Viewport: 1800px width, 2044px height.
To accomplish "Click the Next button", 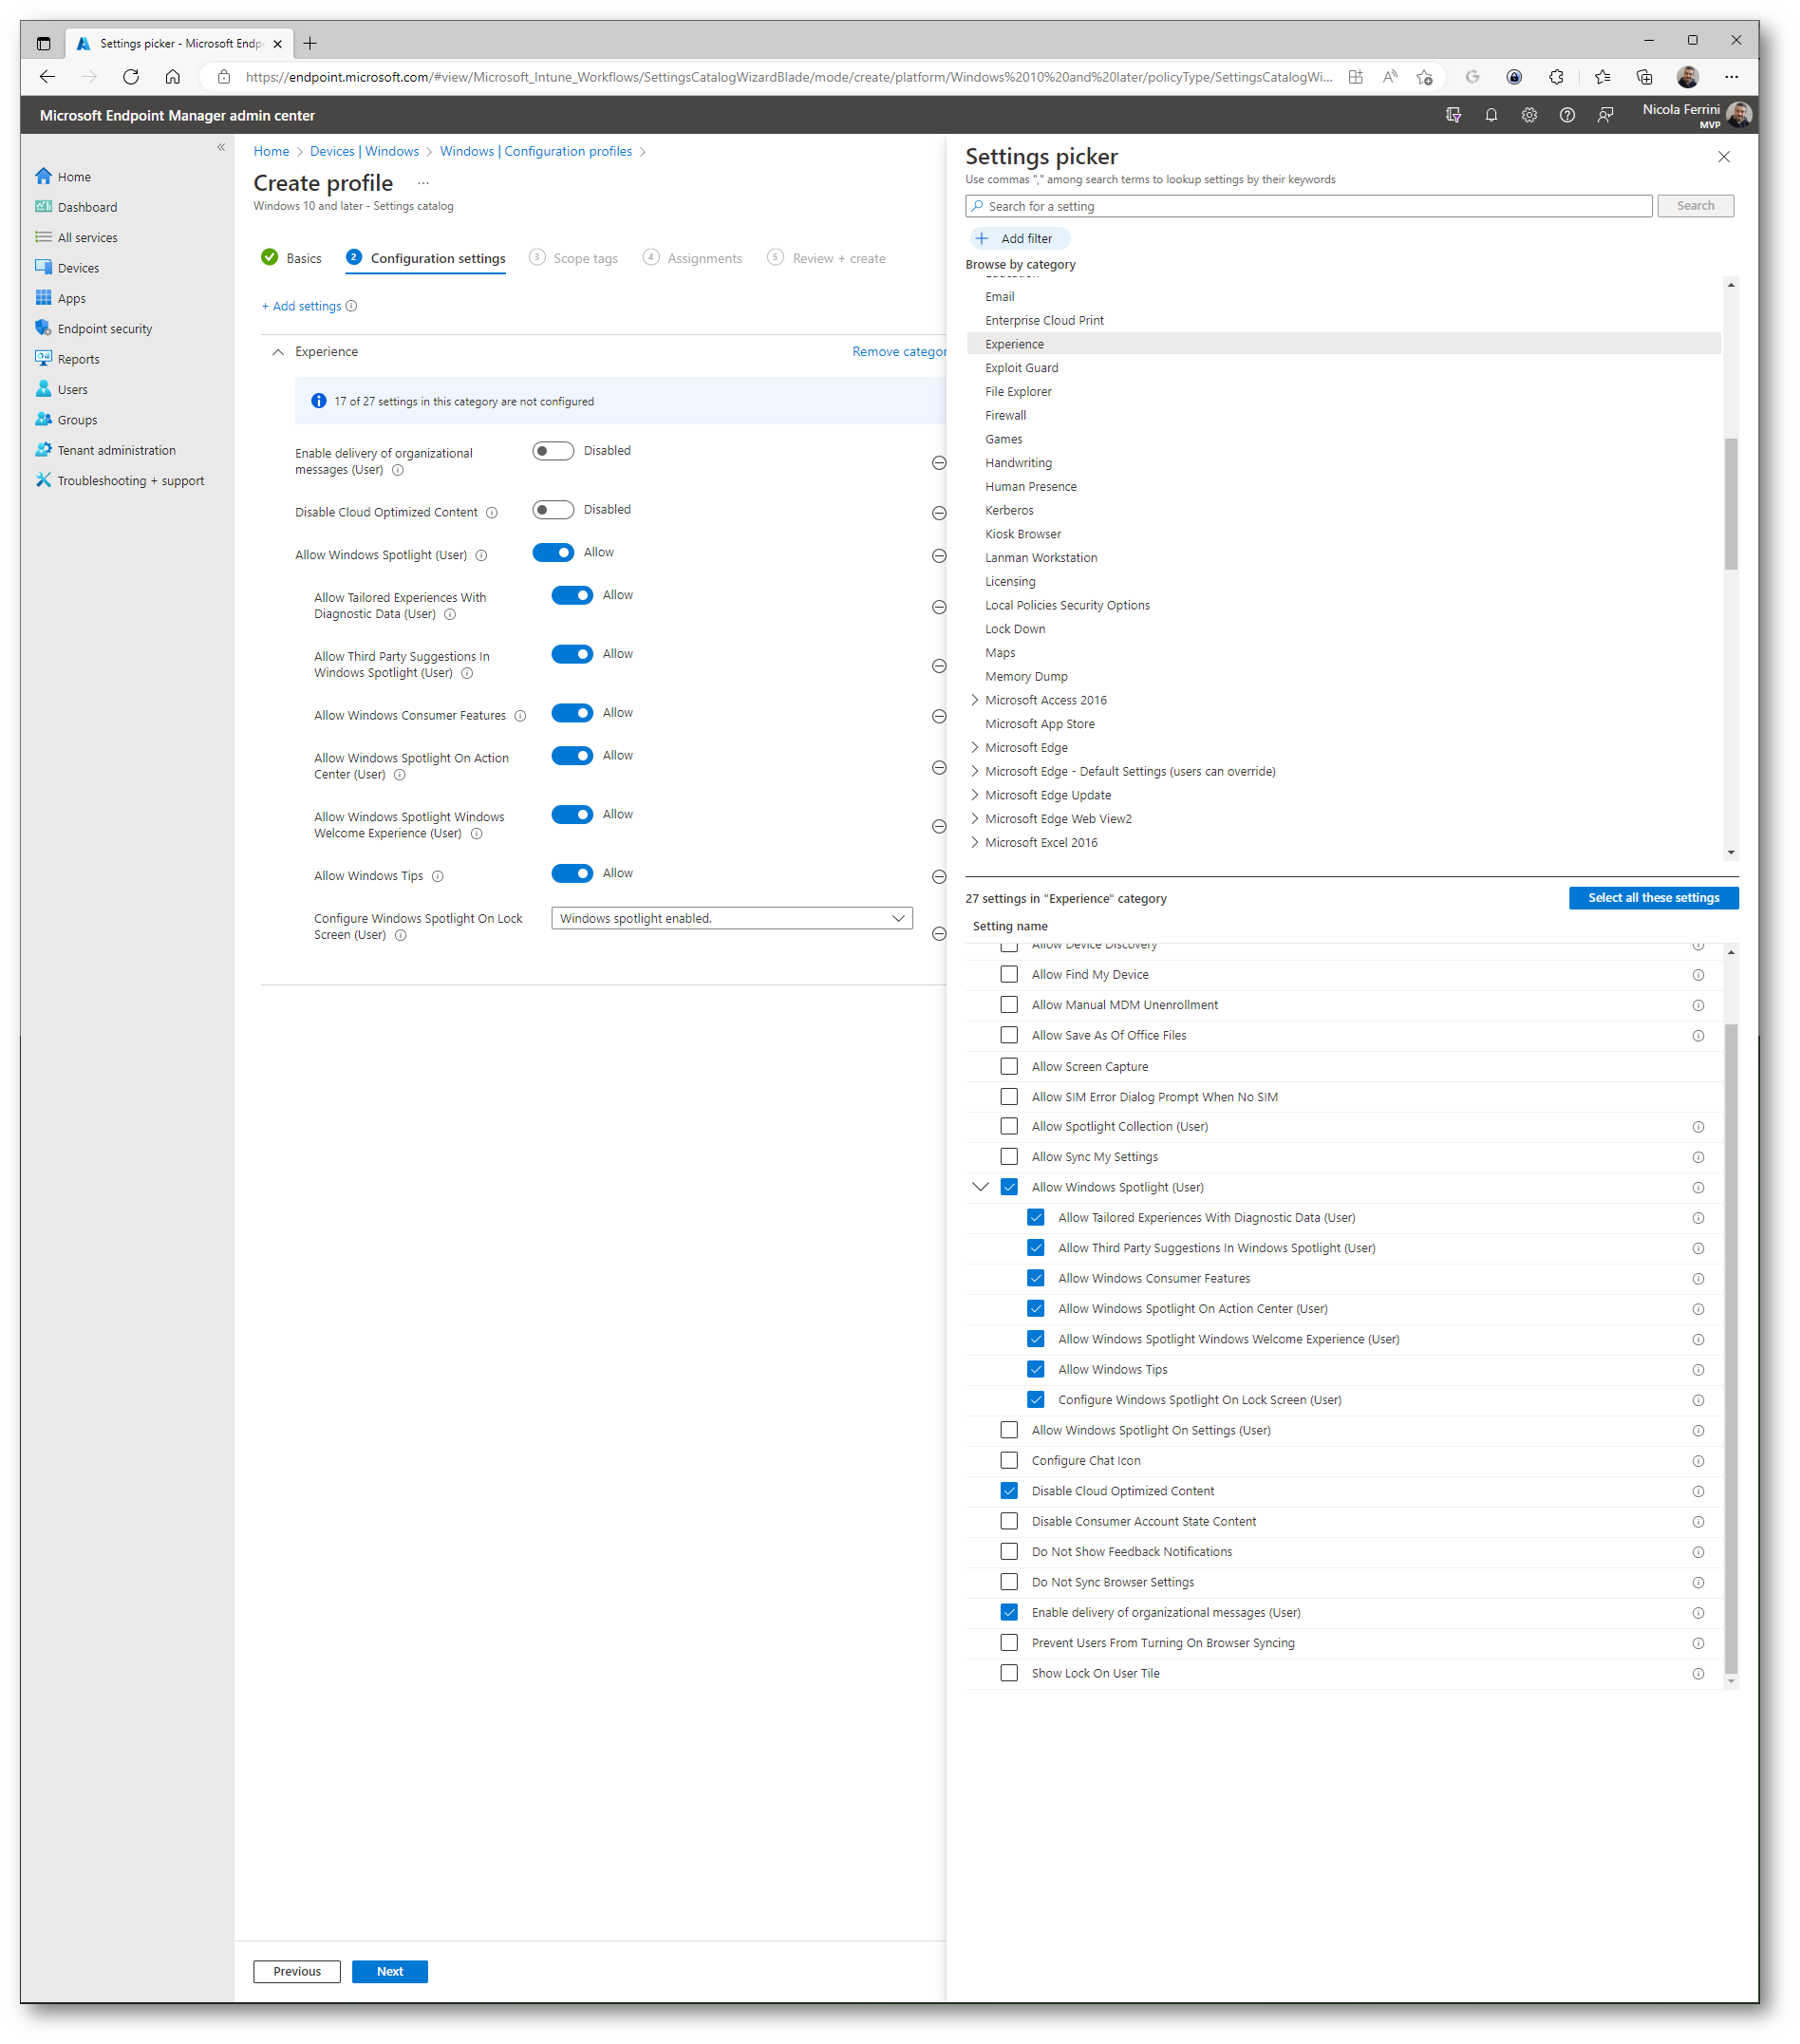I will [x=390, y=1971].
